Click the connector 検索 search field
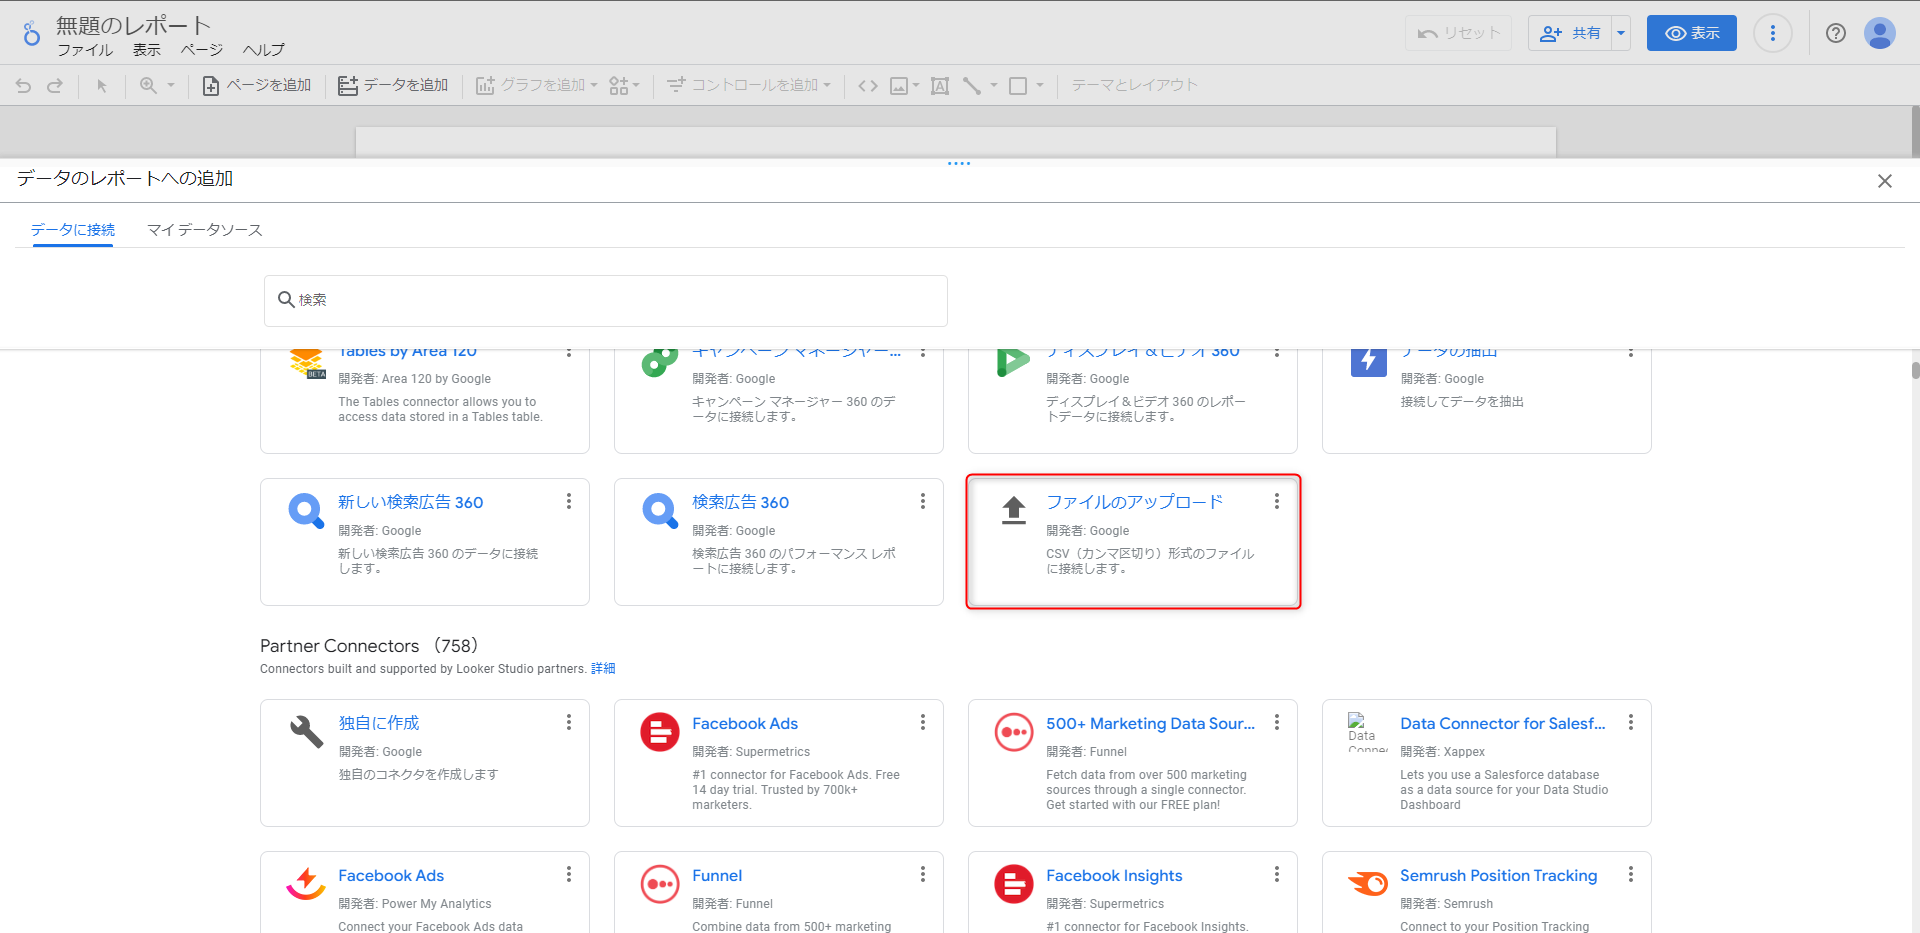This screenshot has width=1920, height=933. 606,300
